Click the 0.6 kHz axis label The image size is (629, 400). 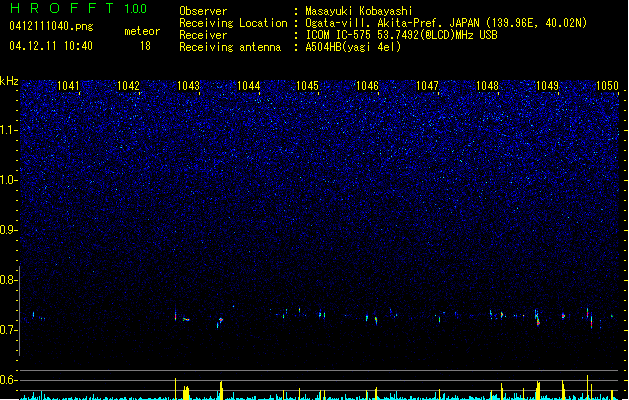[8, 380]
